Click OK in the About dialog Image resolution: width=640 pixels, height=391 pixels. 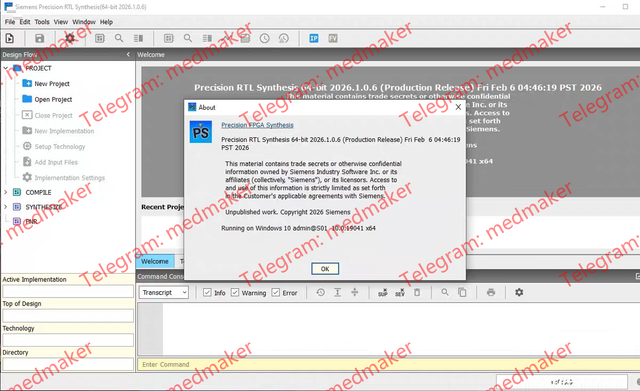tap(325, 269)
